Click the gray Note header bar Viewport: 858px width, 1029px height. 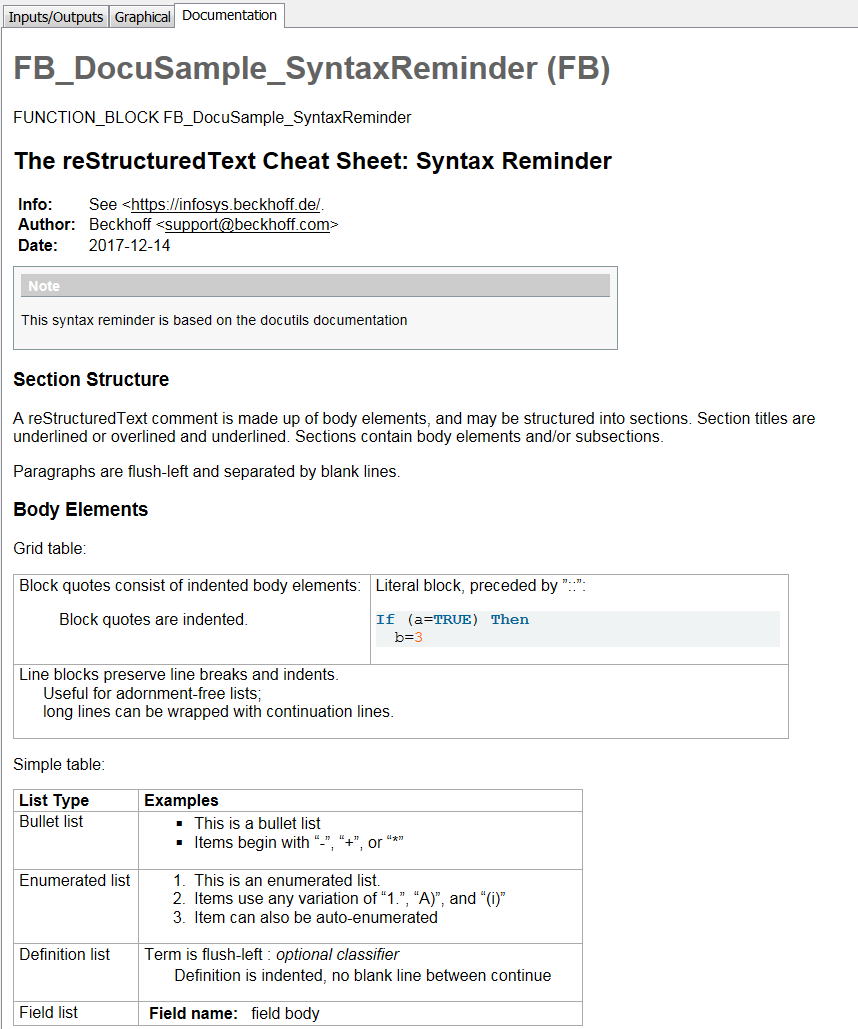315,286
